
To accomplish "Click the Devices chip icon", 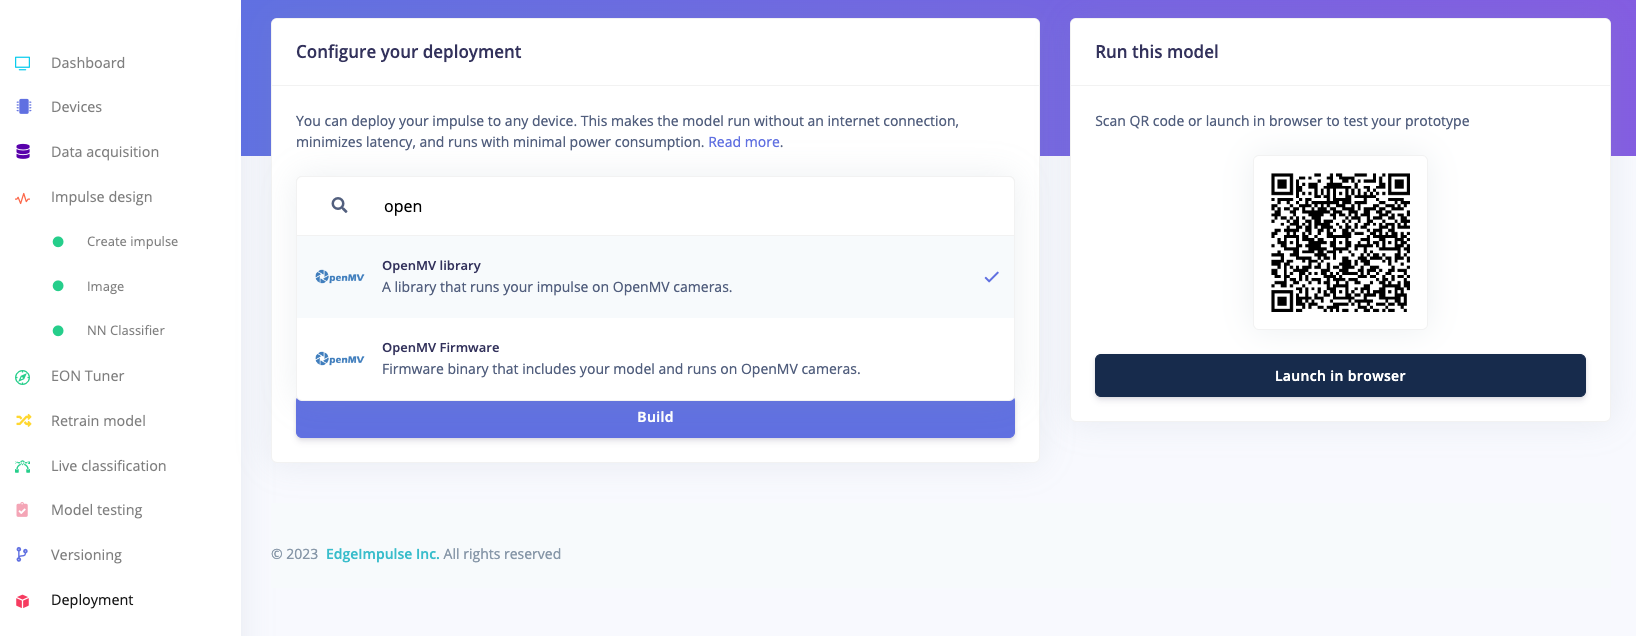I will [x=23, y=107].
